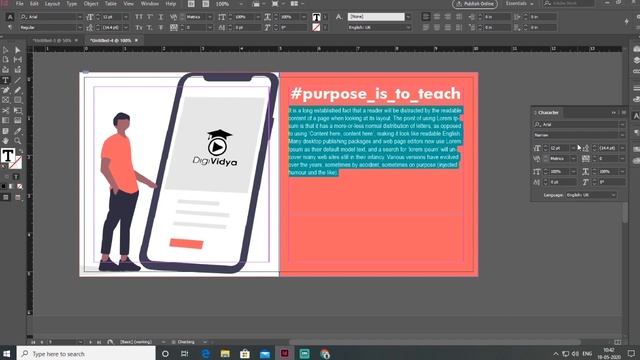Select the Direct Selection tool

[18, 50]
